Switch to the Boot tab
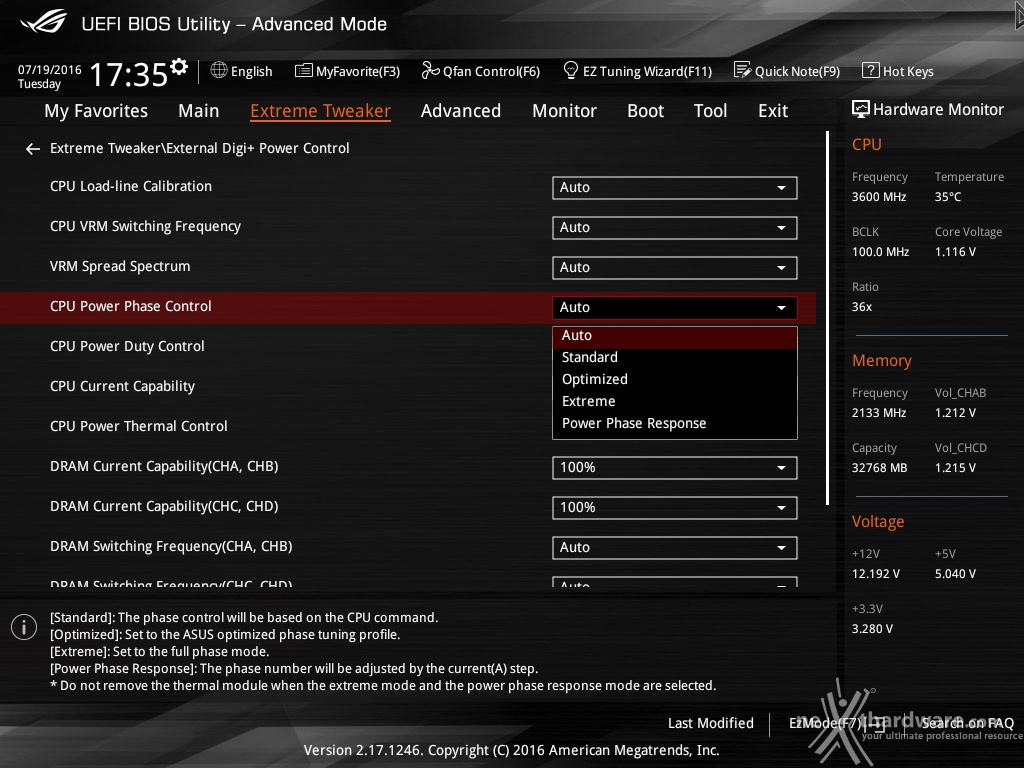The width and height of the screenshot is (1024, 768). pos(645,111)
